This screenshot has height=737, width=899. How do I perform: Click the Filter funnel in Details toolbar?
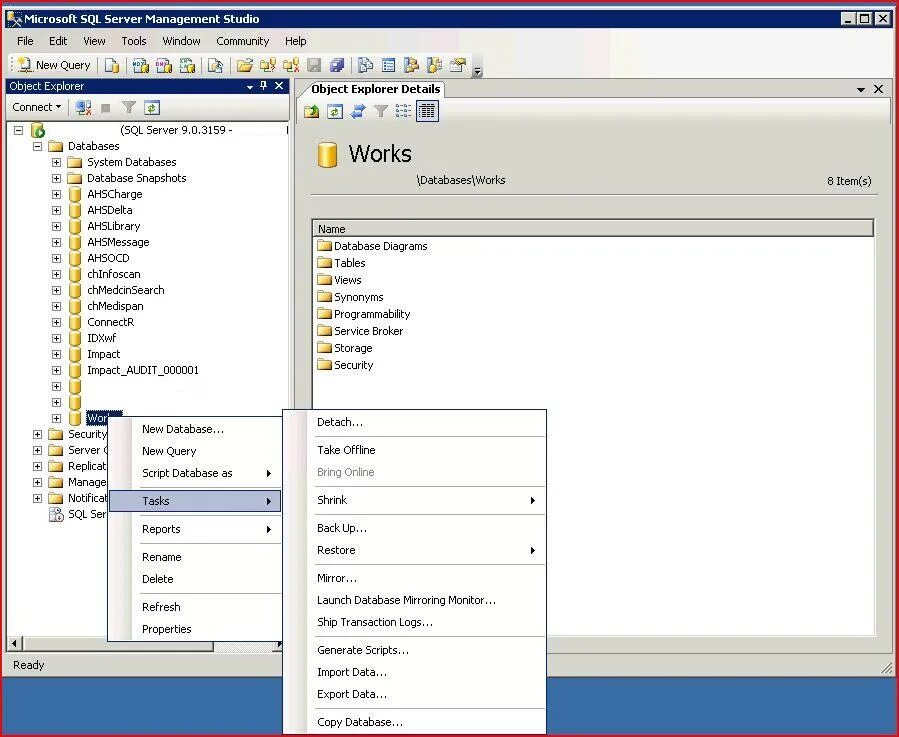pyautogui.click(x=381, y=111)
